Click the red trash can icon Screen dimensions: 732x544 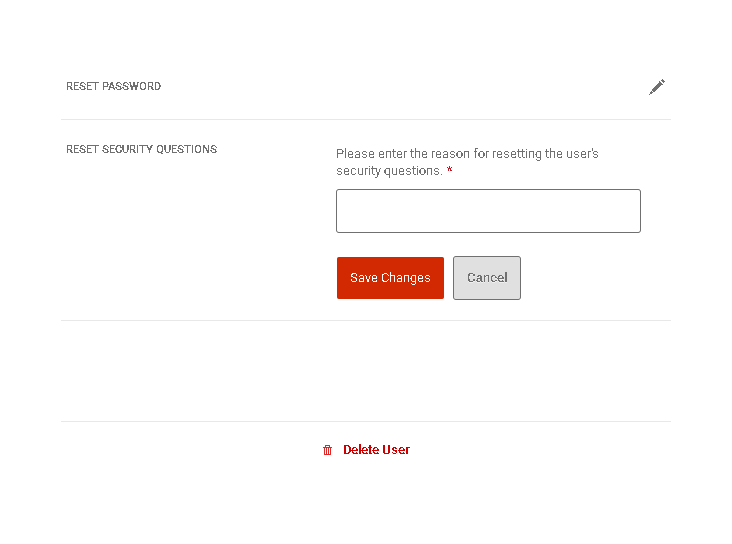[x=327, y=450]
